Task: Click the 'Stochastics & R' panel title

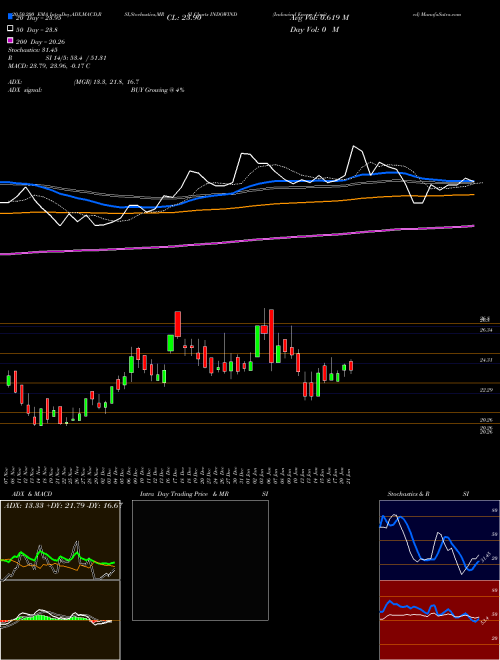Action: click(x=408, y=494)
